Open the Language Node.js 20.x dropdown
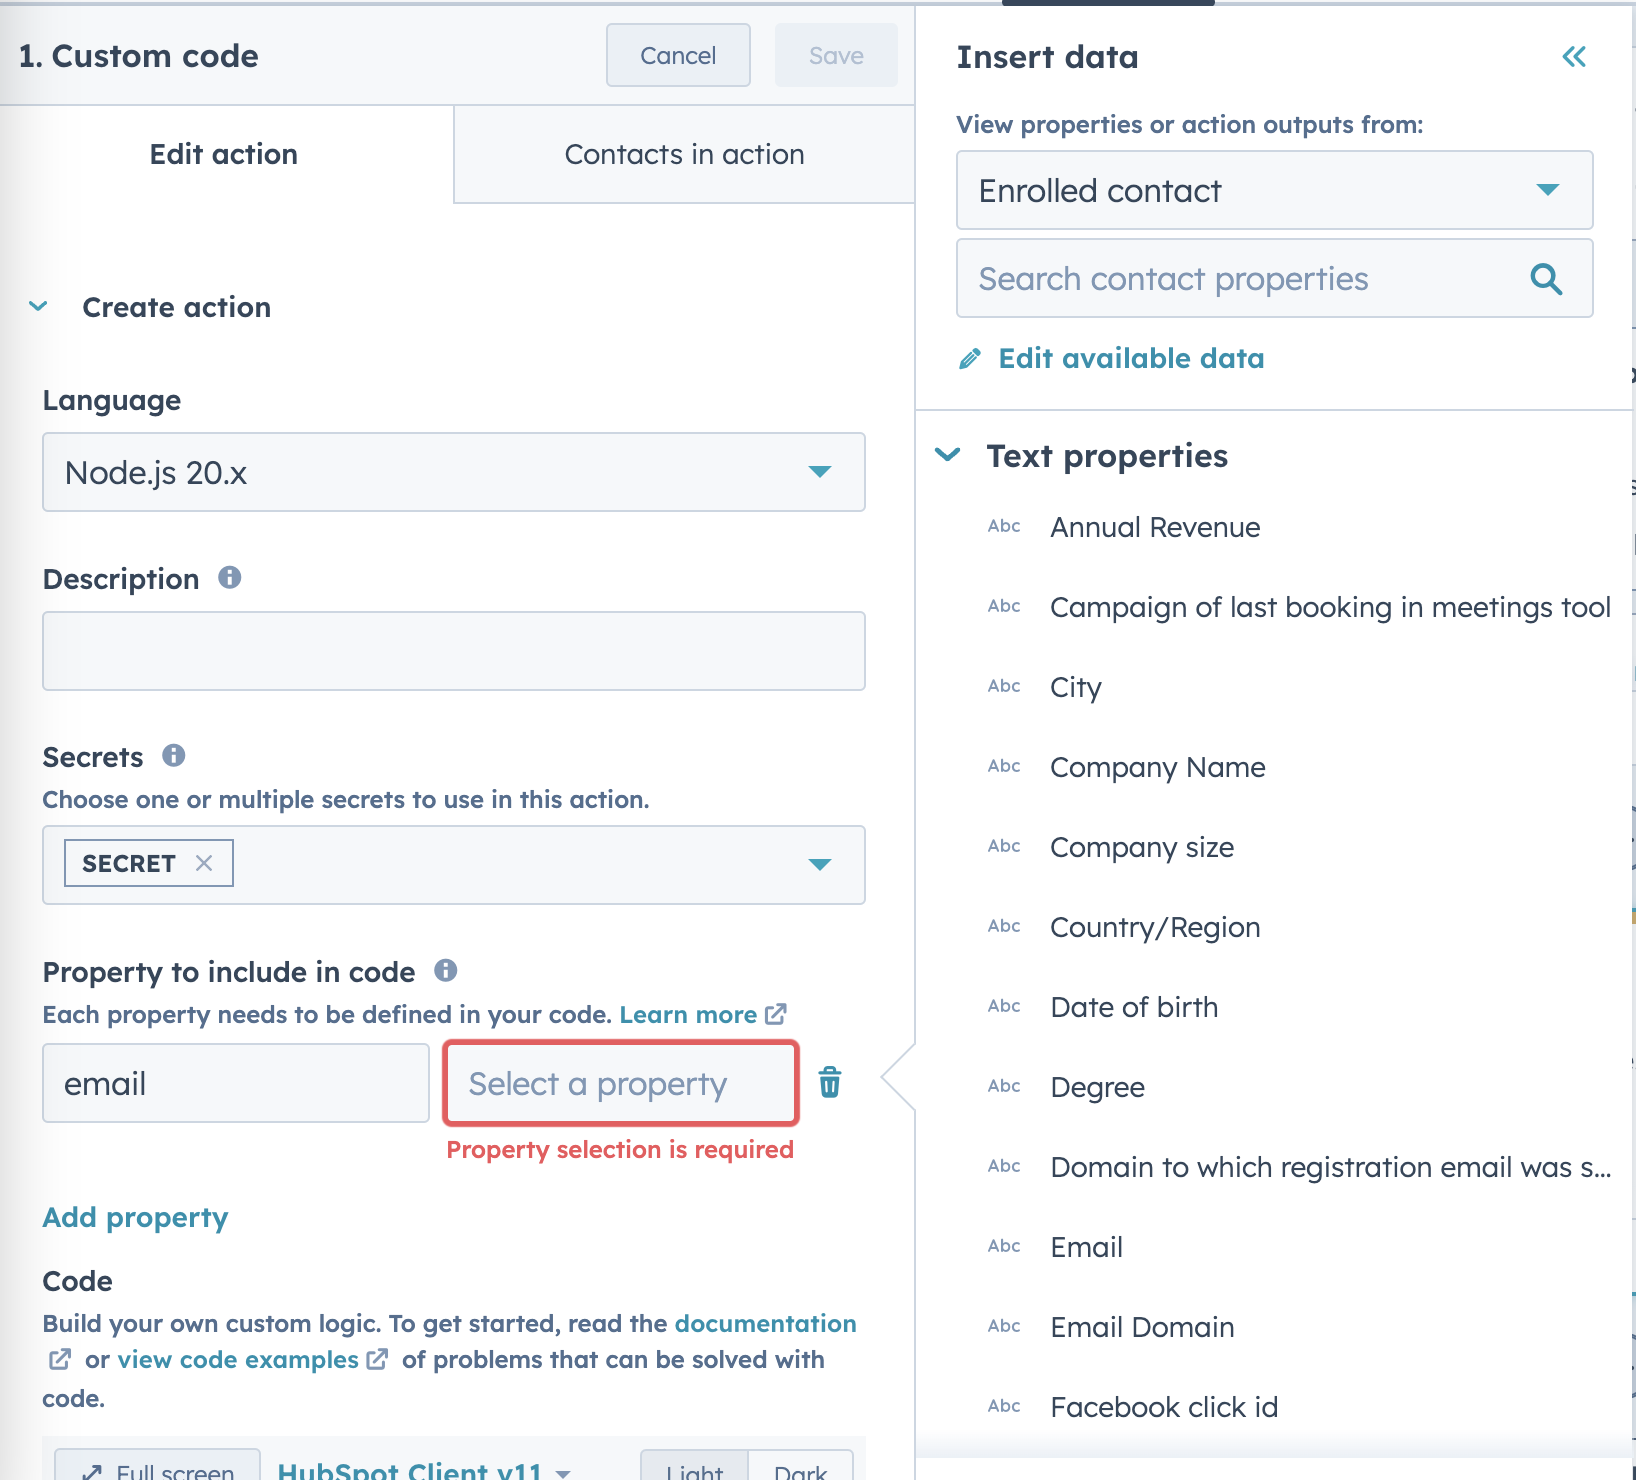The width and height of the screenshot is (1636, 1480). pyautogui.click(x=453, y=472)
